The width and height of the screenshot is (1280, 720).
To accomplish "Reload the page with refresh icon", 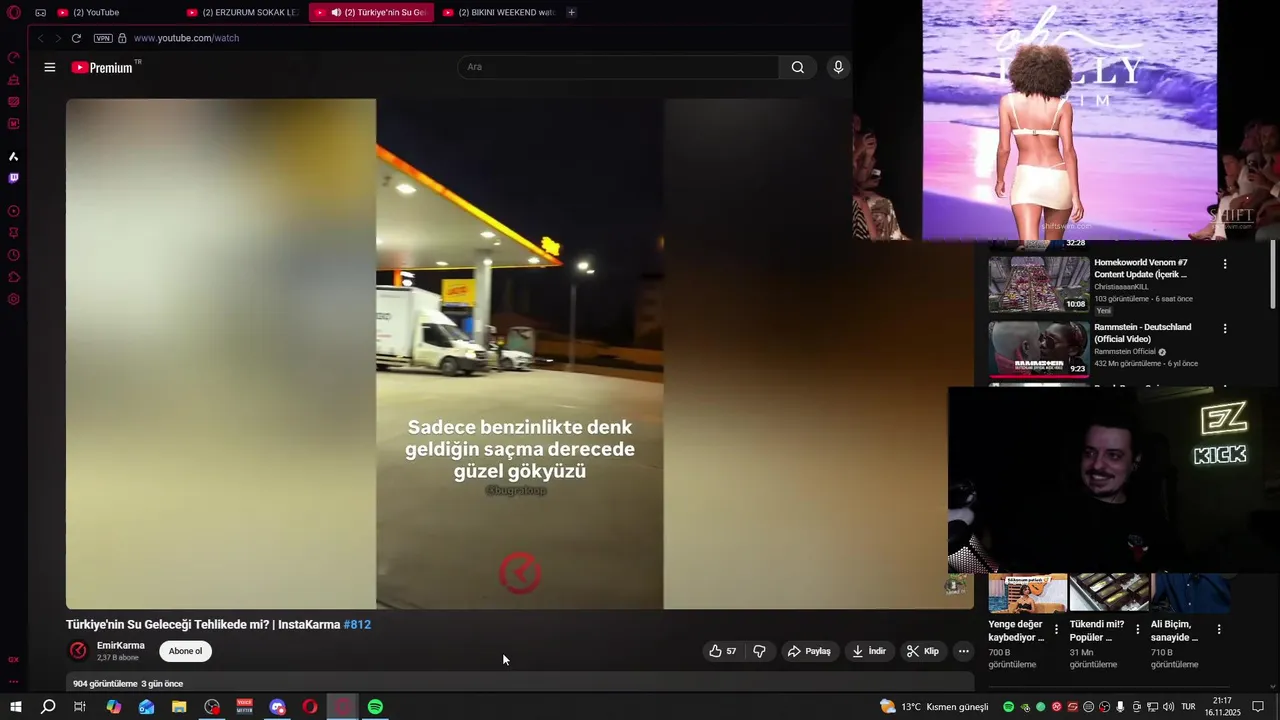I will (x=76, y=38).
